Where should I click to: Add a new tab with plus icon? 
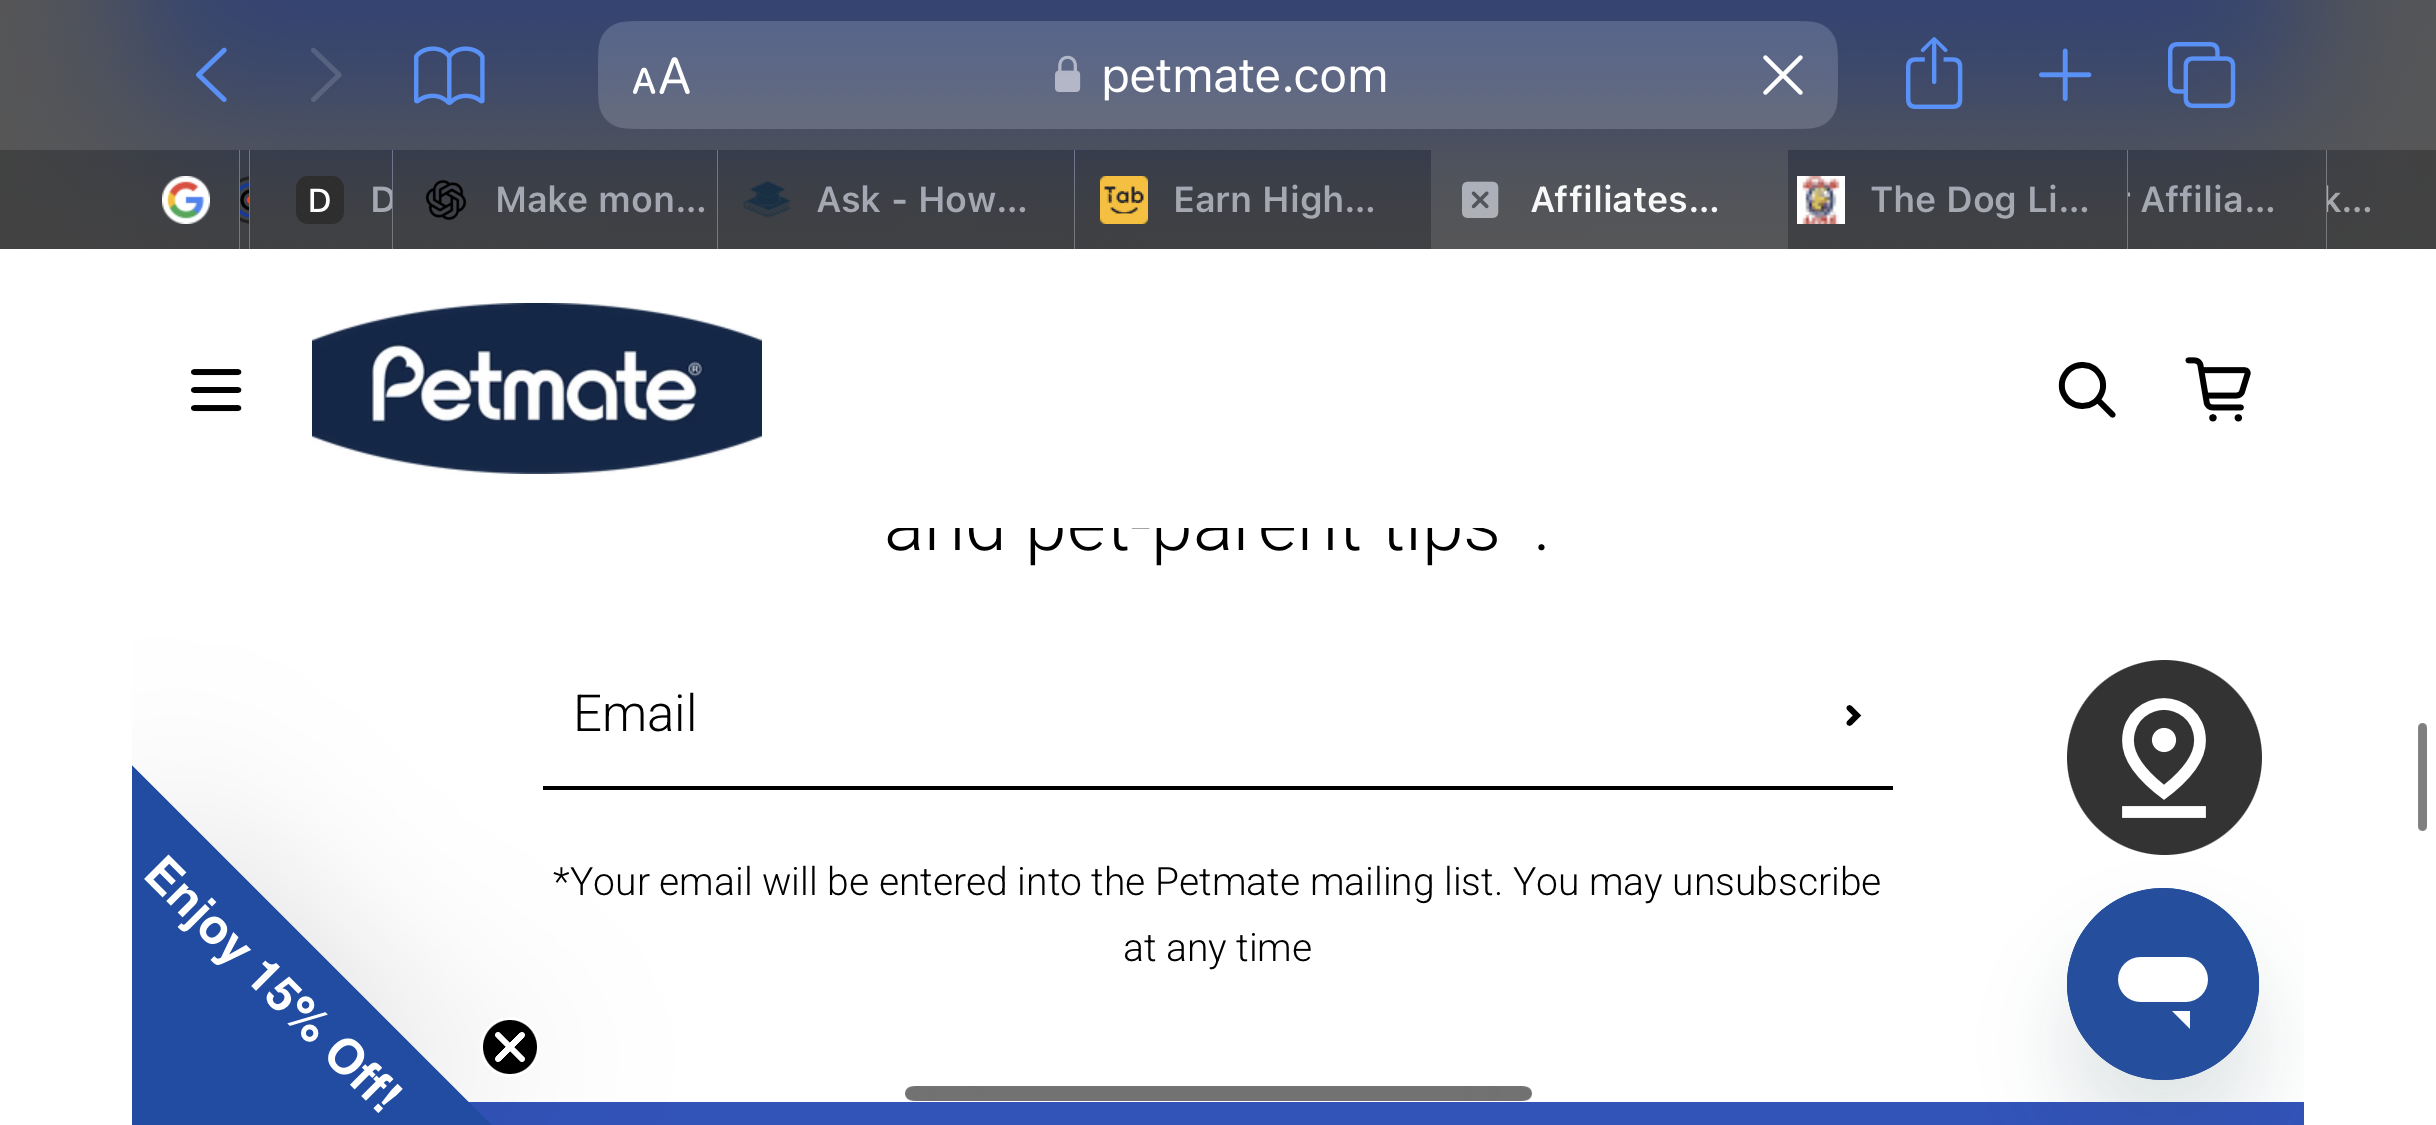(x=2065, y=75)
